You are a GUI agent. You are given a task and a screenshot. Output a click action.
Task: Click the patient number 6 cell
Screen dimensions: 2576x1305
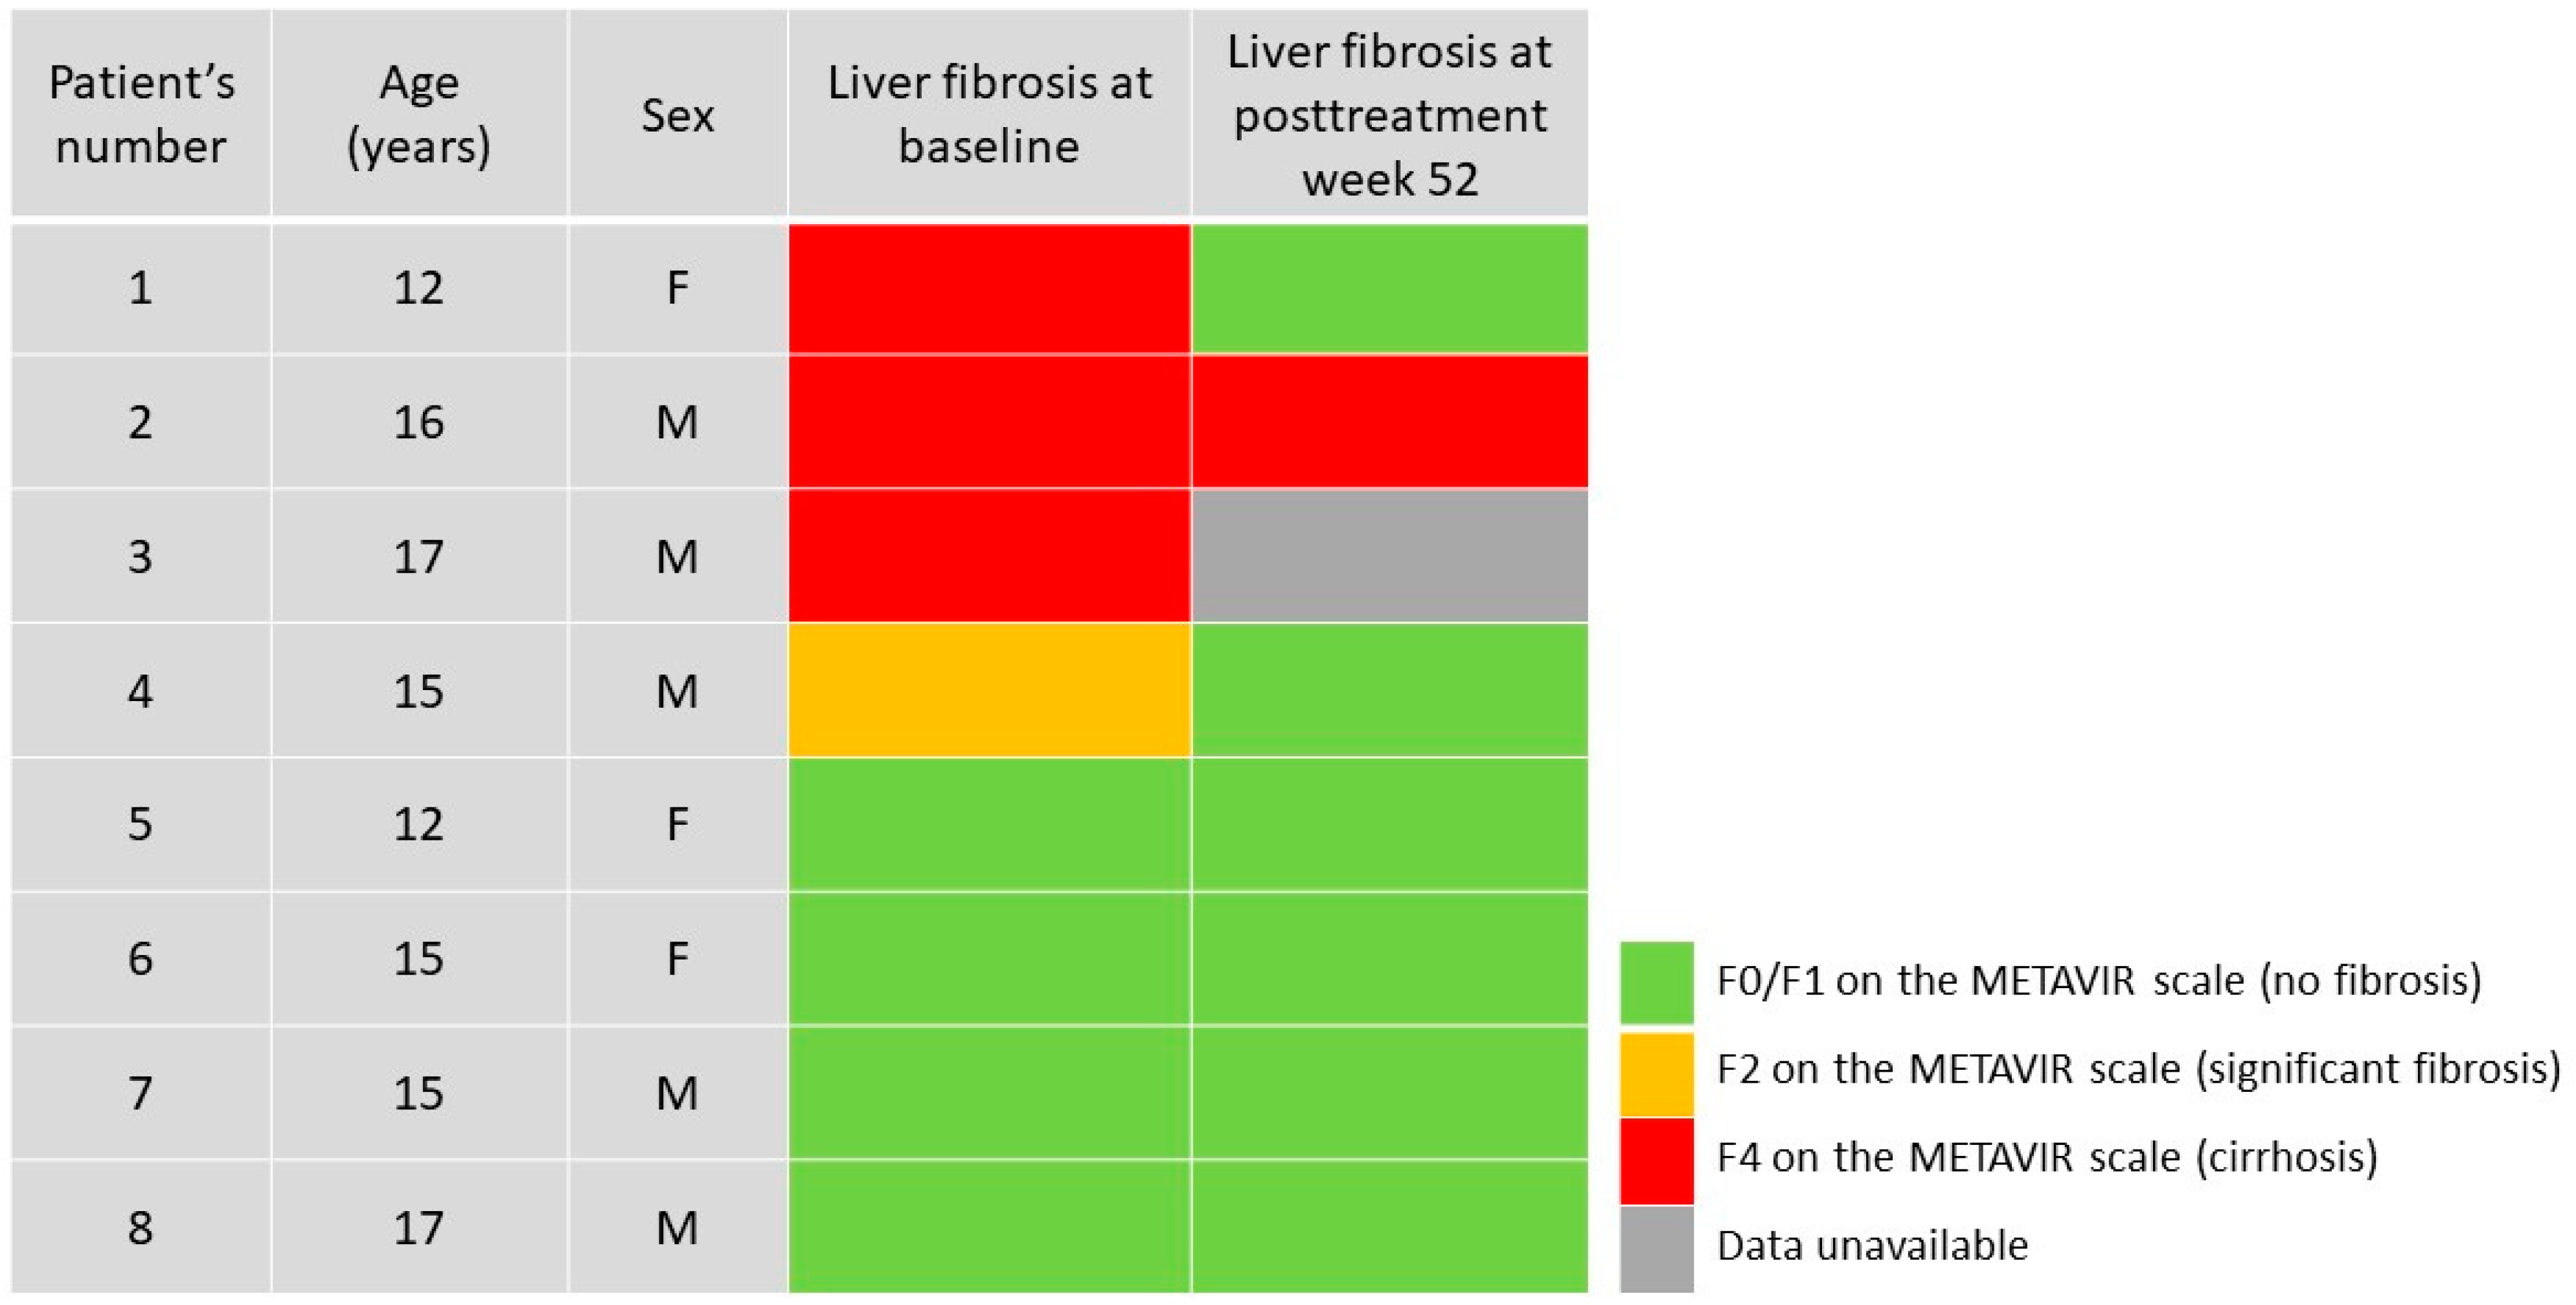(x=141, y=958)
